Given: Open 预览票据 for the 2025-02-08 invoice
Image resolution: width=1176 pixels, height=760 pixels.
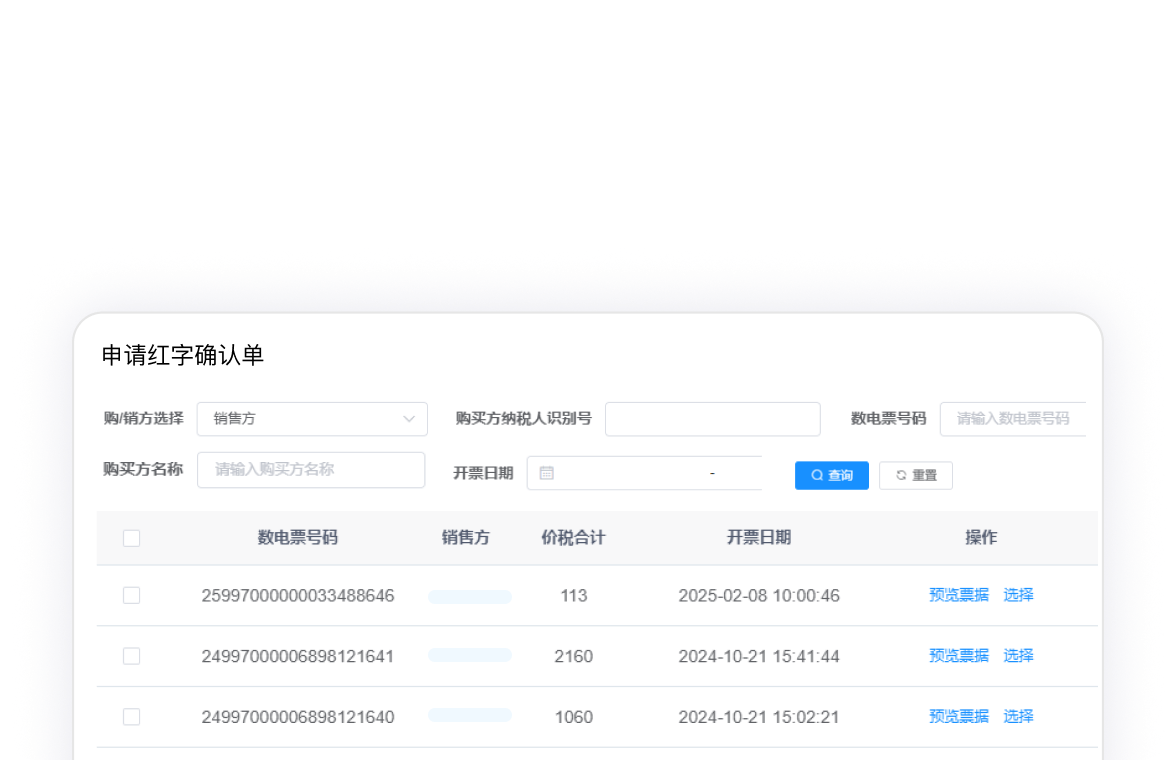Looking at the screenshot, I should (x=958, y=595).
